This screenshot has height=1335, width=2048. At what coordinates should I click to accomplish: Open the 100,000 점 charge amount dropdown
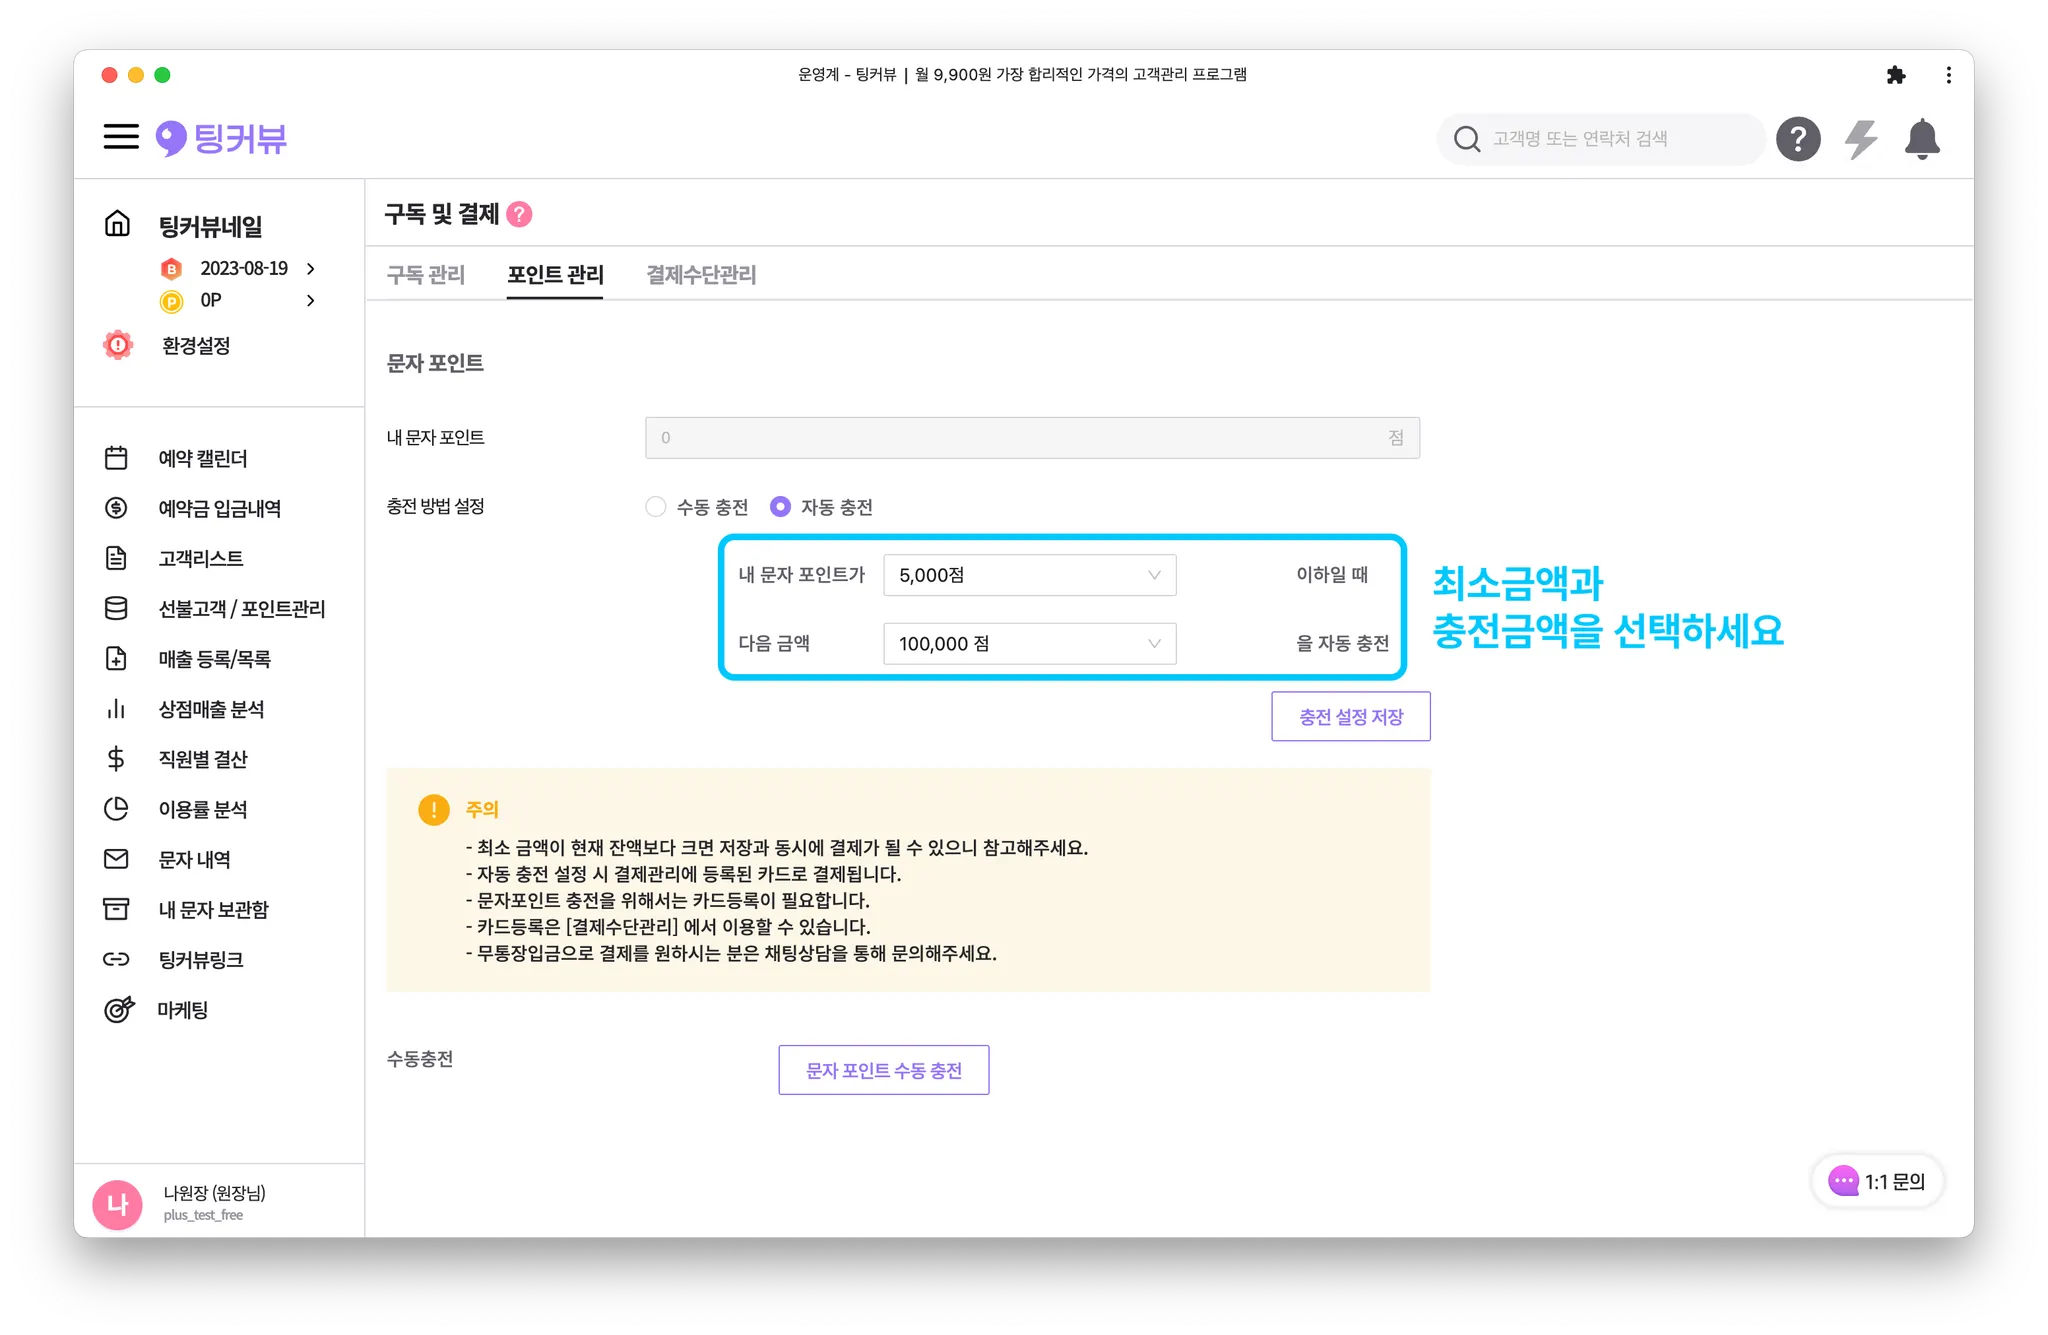pyautogui.click(x=1029, y=644)
